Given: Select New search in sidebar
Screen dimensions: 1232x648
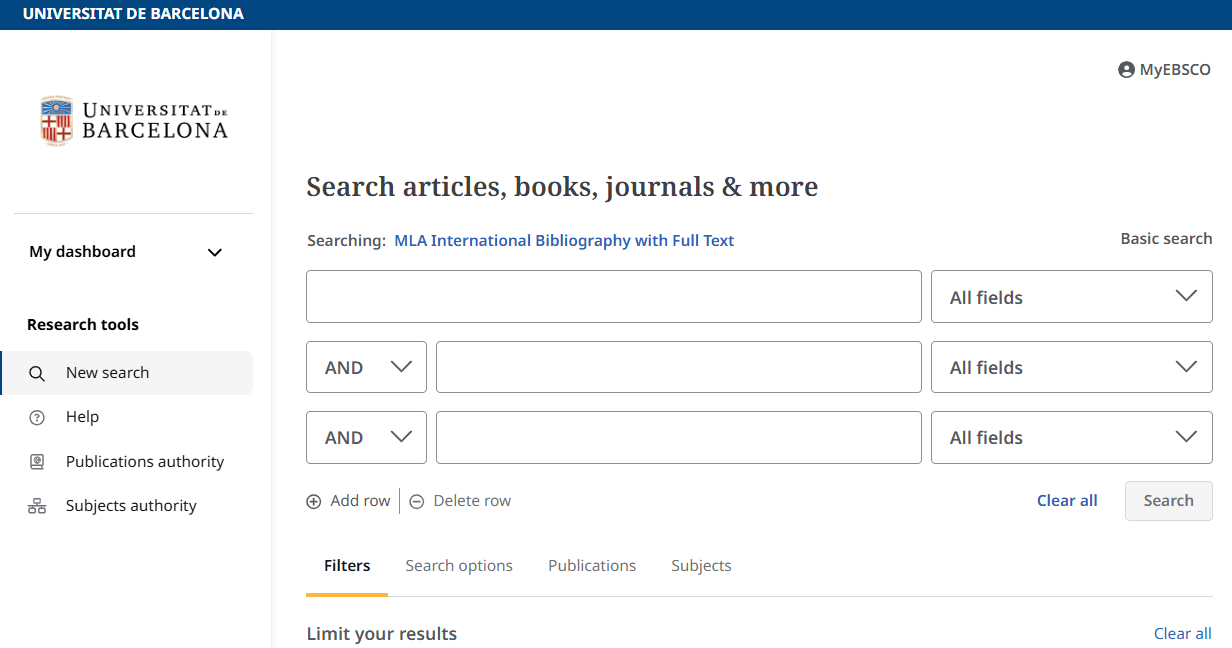Looking at the screenshot, I should [126, 373].
